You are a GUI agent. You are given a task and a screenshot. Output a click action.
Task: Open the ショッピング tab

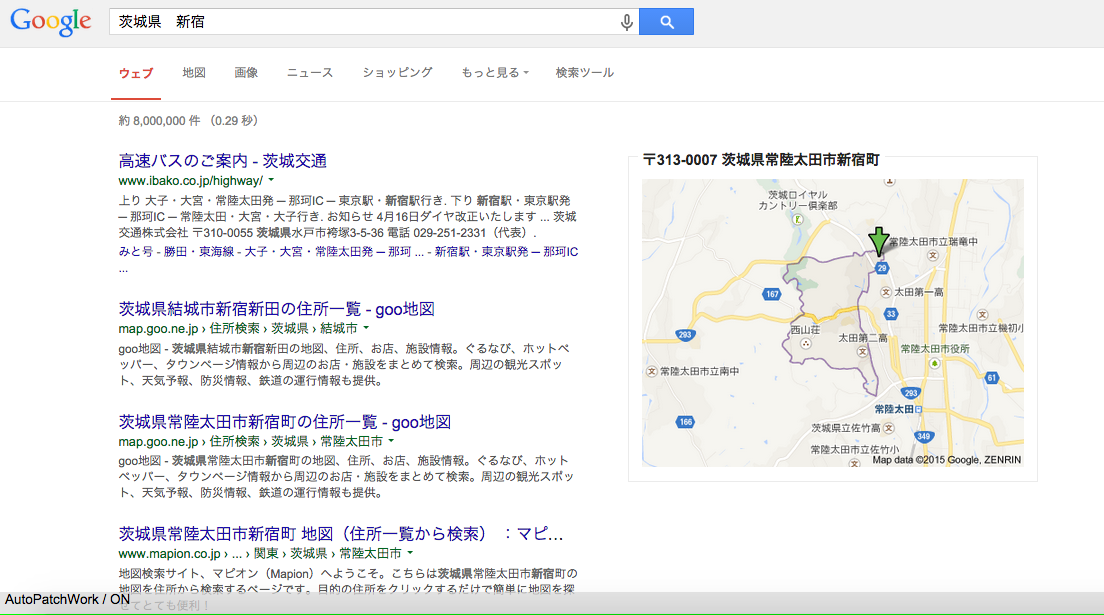397,73
